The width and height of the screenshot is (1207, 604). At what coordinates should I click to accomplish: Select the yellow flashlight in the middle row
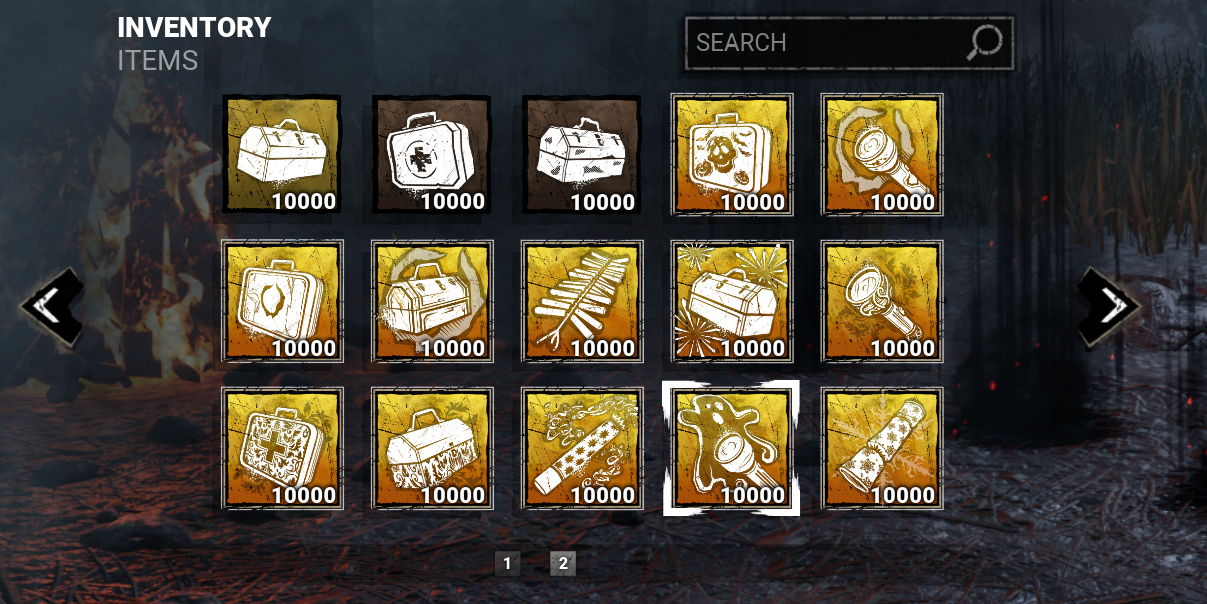pyautogui.click(x=881, y=301)
